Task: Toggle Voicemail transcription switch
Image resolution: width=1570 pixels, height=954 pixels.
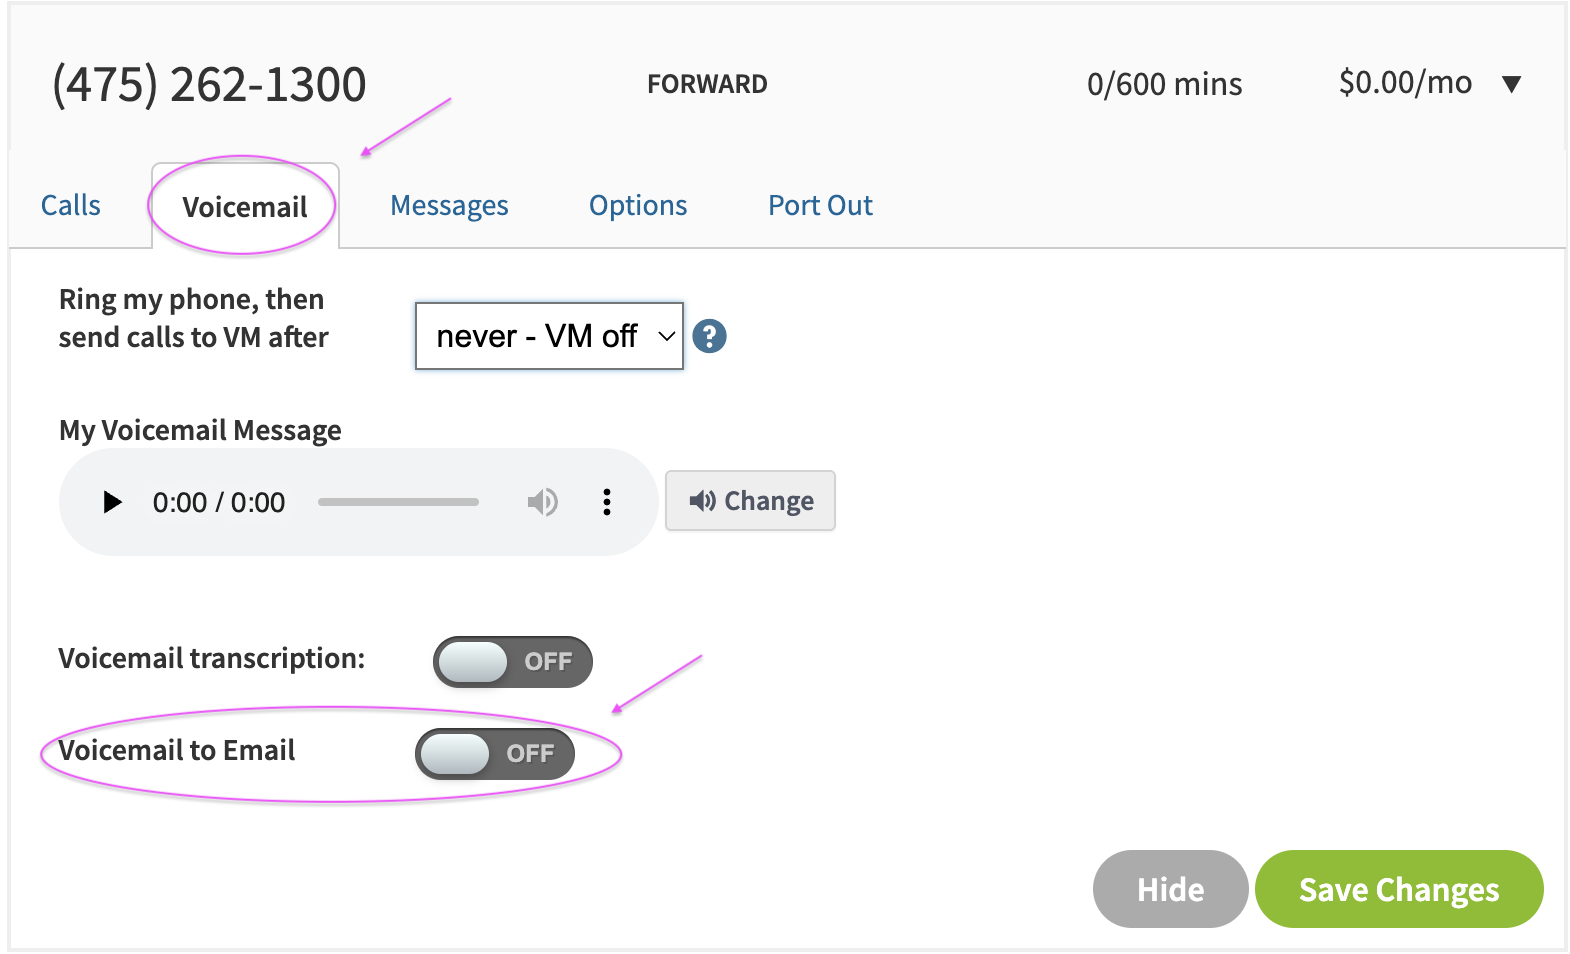Action: coord(512,662)
